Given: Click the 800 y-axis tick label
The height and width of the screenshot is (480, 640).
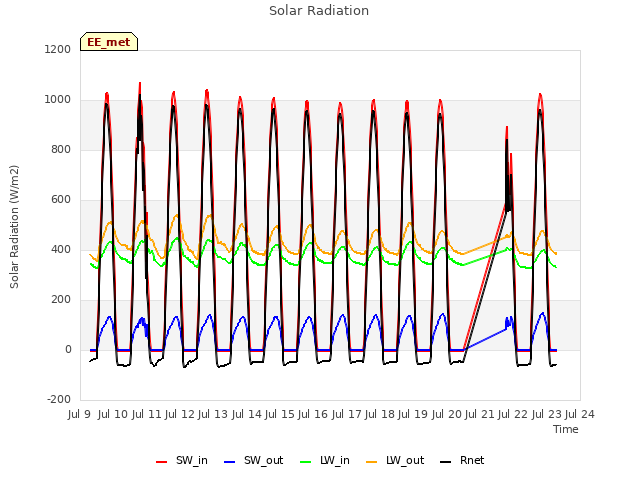Looking at the screenshot, I should [61, 150].
